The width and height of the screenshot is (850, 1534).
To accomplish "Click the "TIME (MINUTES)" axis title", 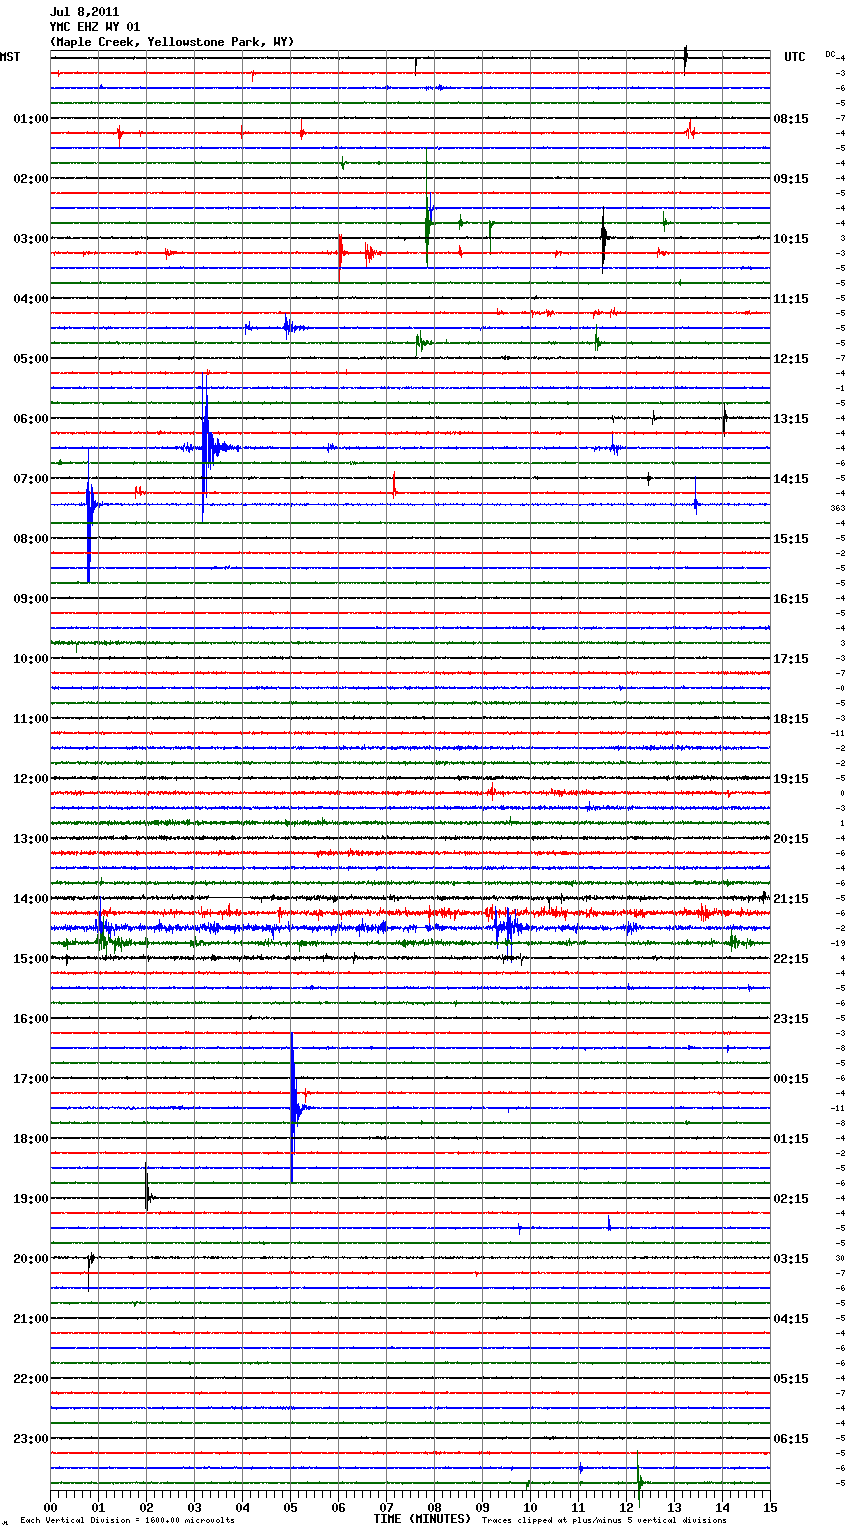I will (x=422, y=1519).
